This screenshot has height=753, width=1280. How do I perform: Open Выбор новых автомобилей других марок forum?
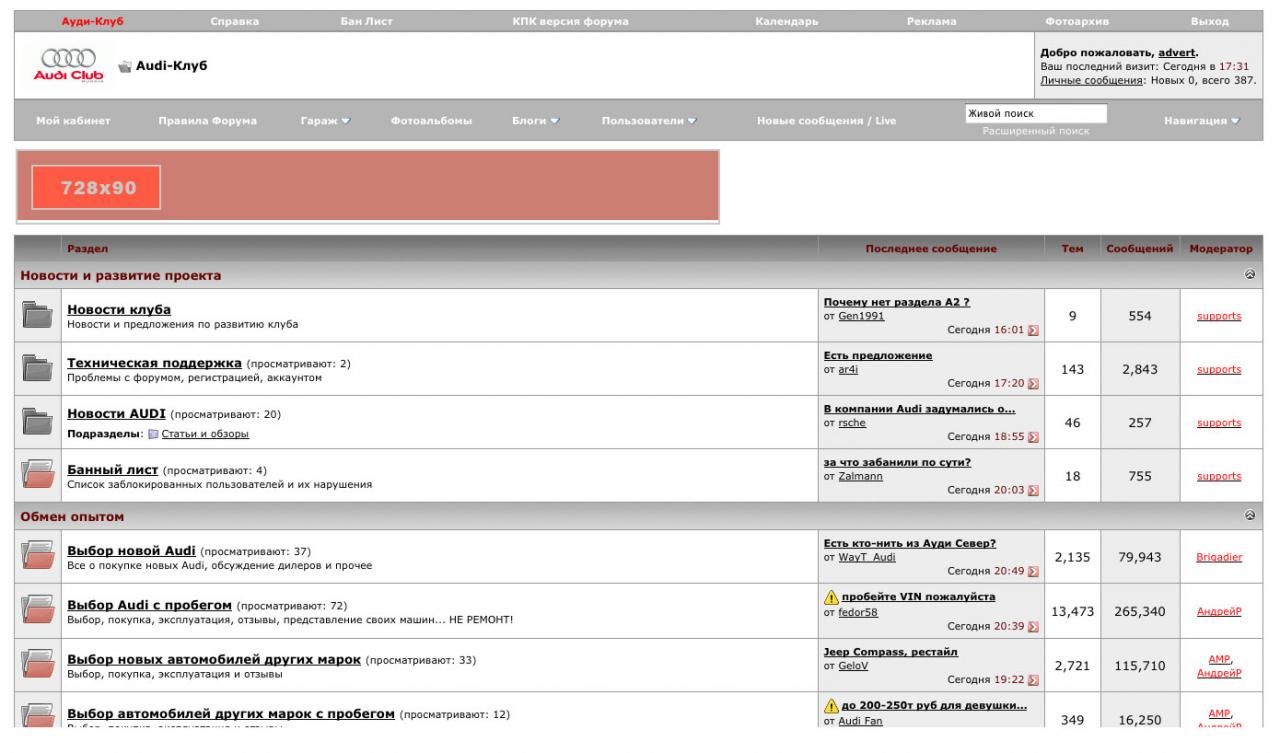pos(214,659)
